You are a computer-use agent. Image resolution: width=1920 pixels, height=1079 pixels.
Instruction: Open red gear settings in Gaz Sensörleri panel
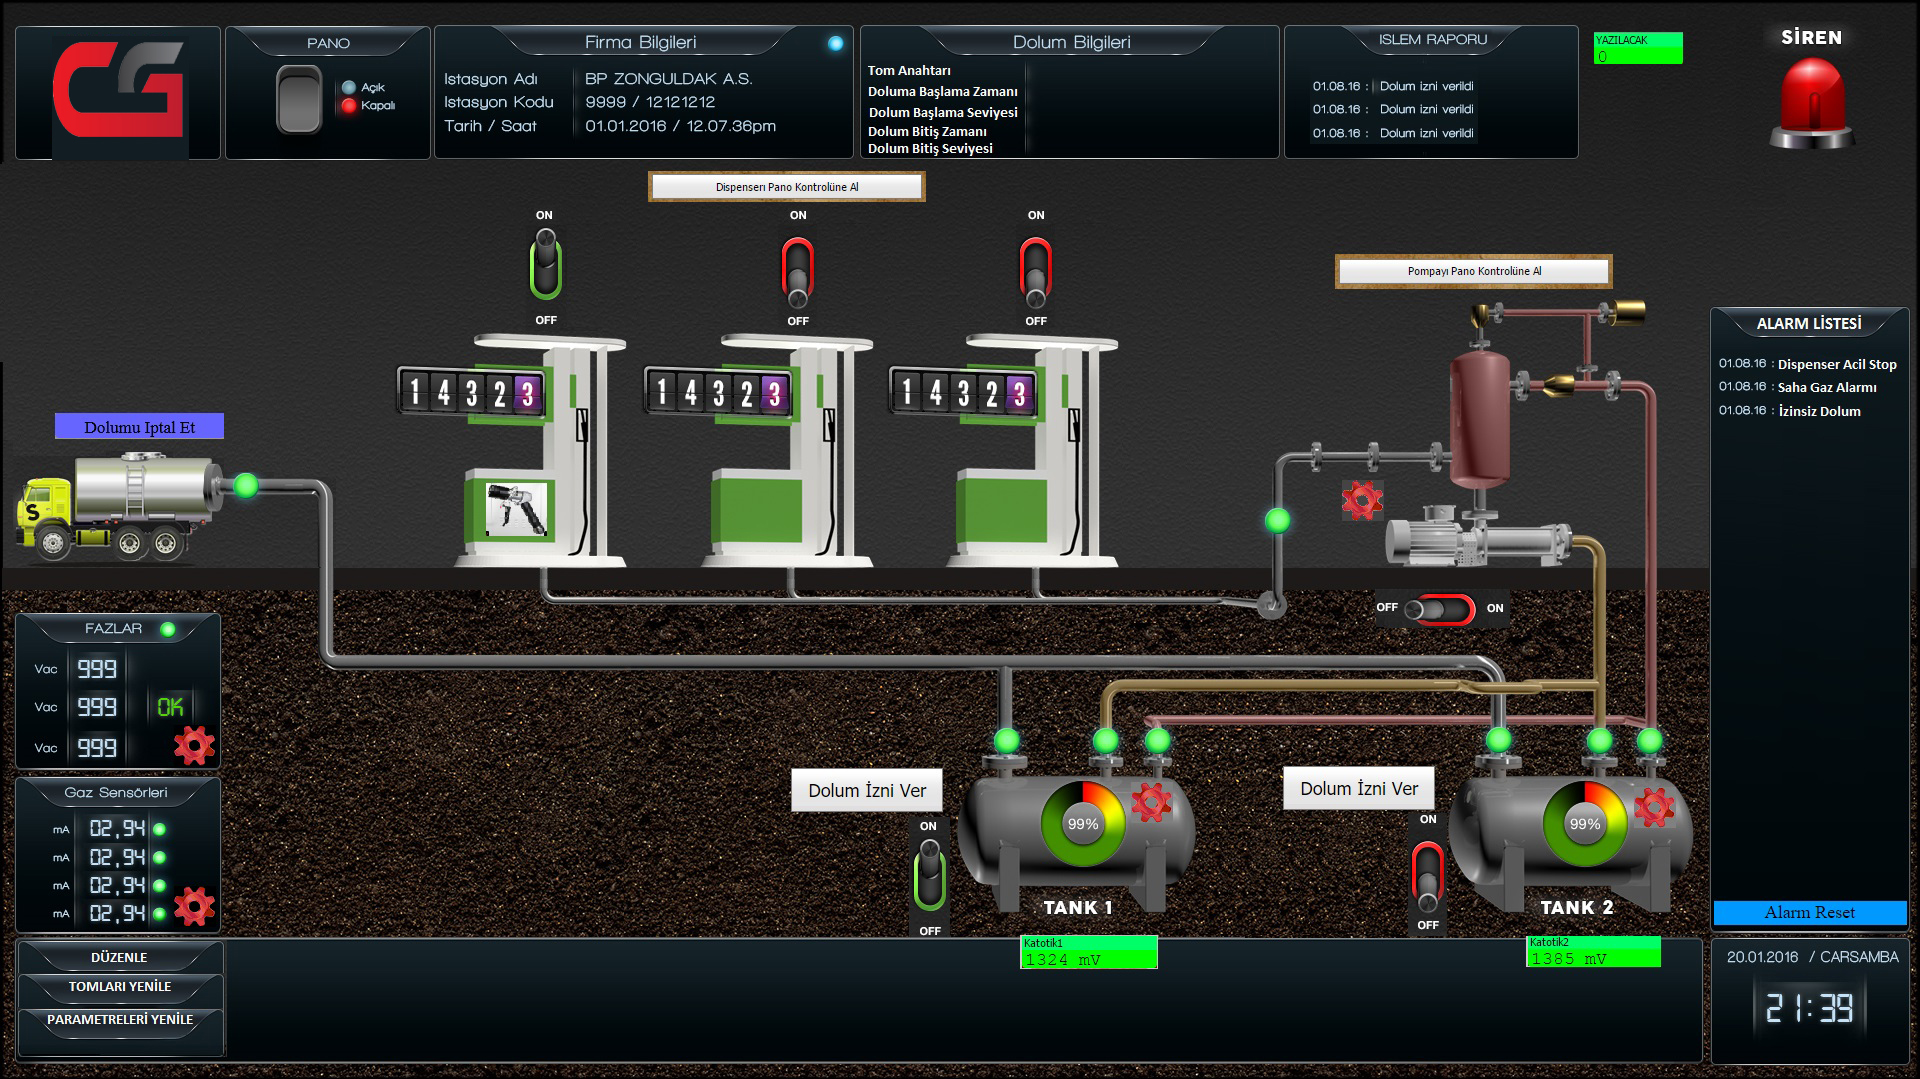coord(194,906)
